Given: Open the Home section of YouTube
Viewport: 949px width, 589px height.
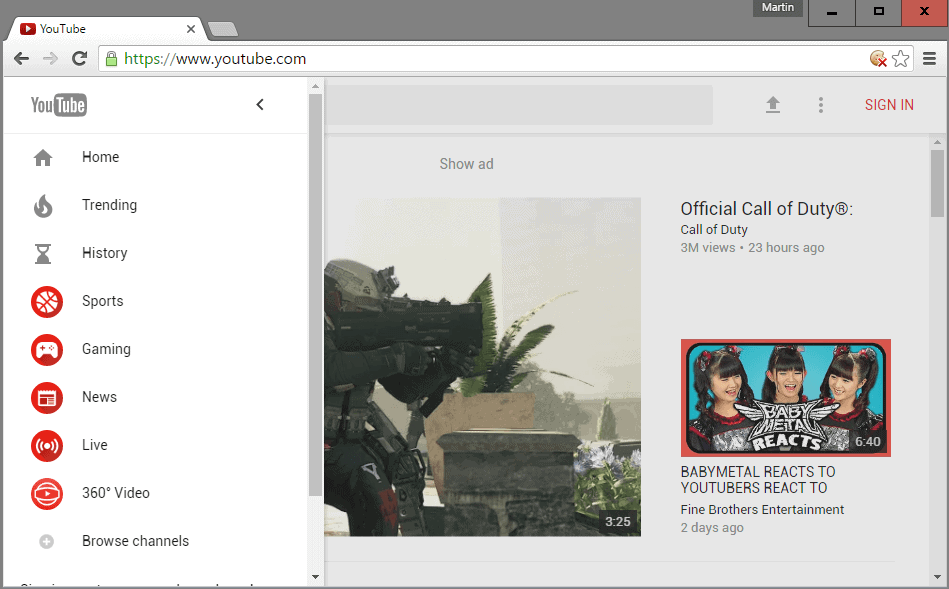Looking at the screenshot, I should click(100, 157).
